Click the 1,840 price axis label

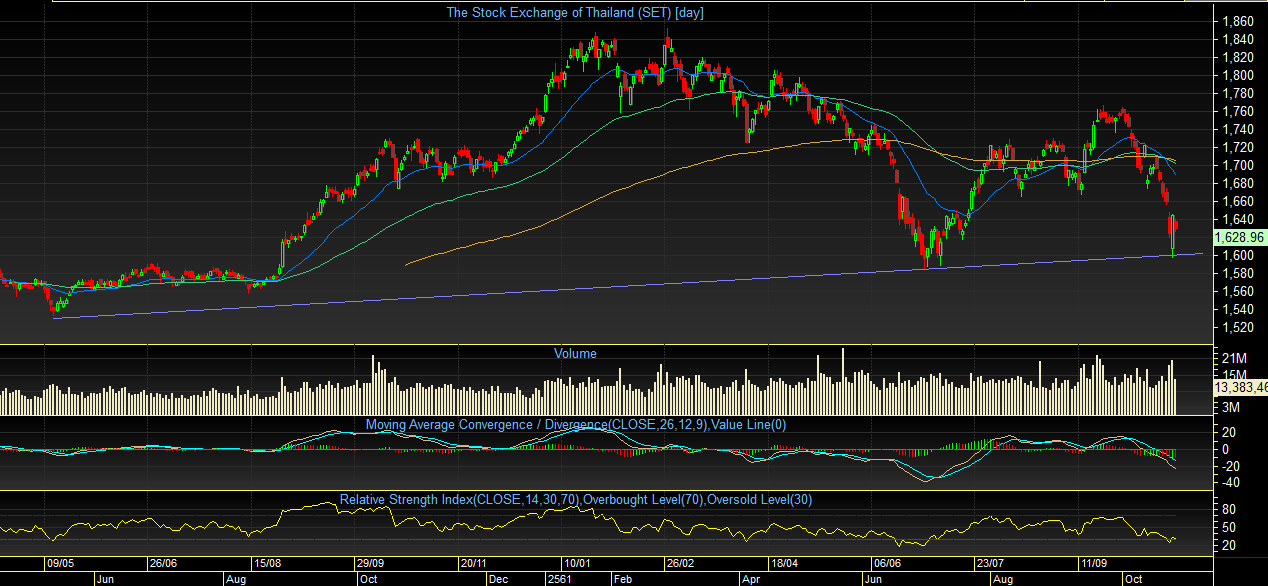[1238, 39]
